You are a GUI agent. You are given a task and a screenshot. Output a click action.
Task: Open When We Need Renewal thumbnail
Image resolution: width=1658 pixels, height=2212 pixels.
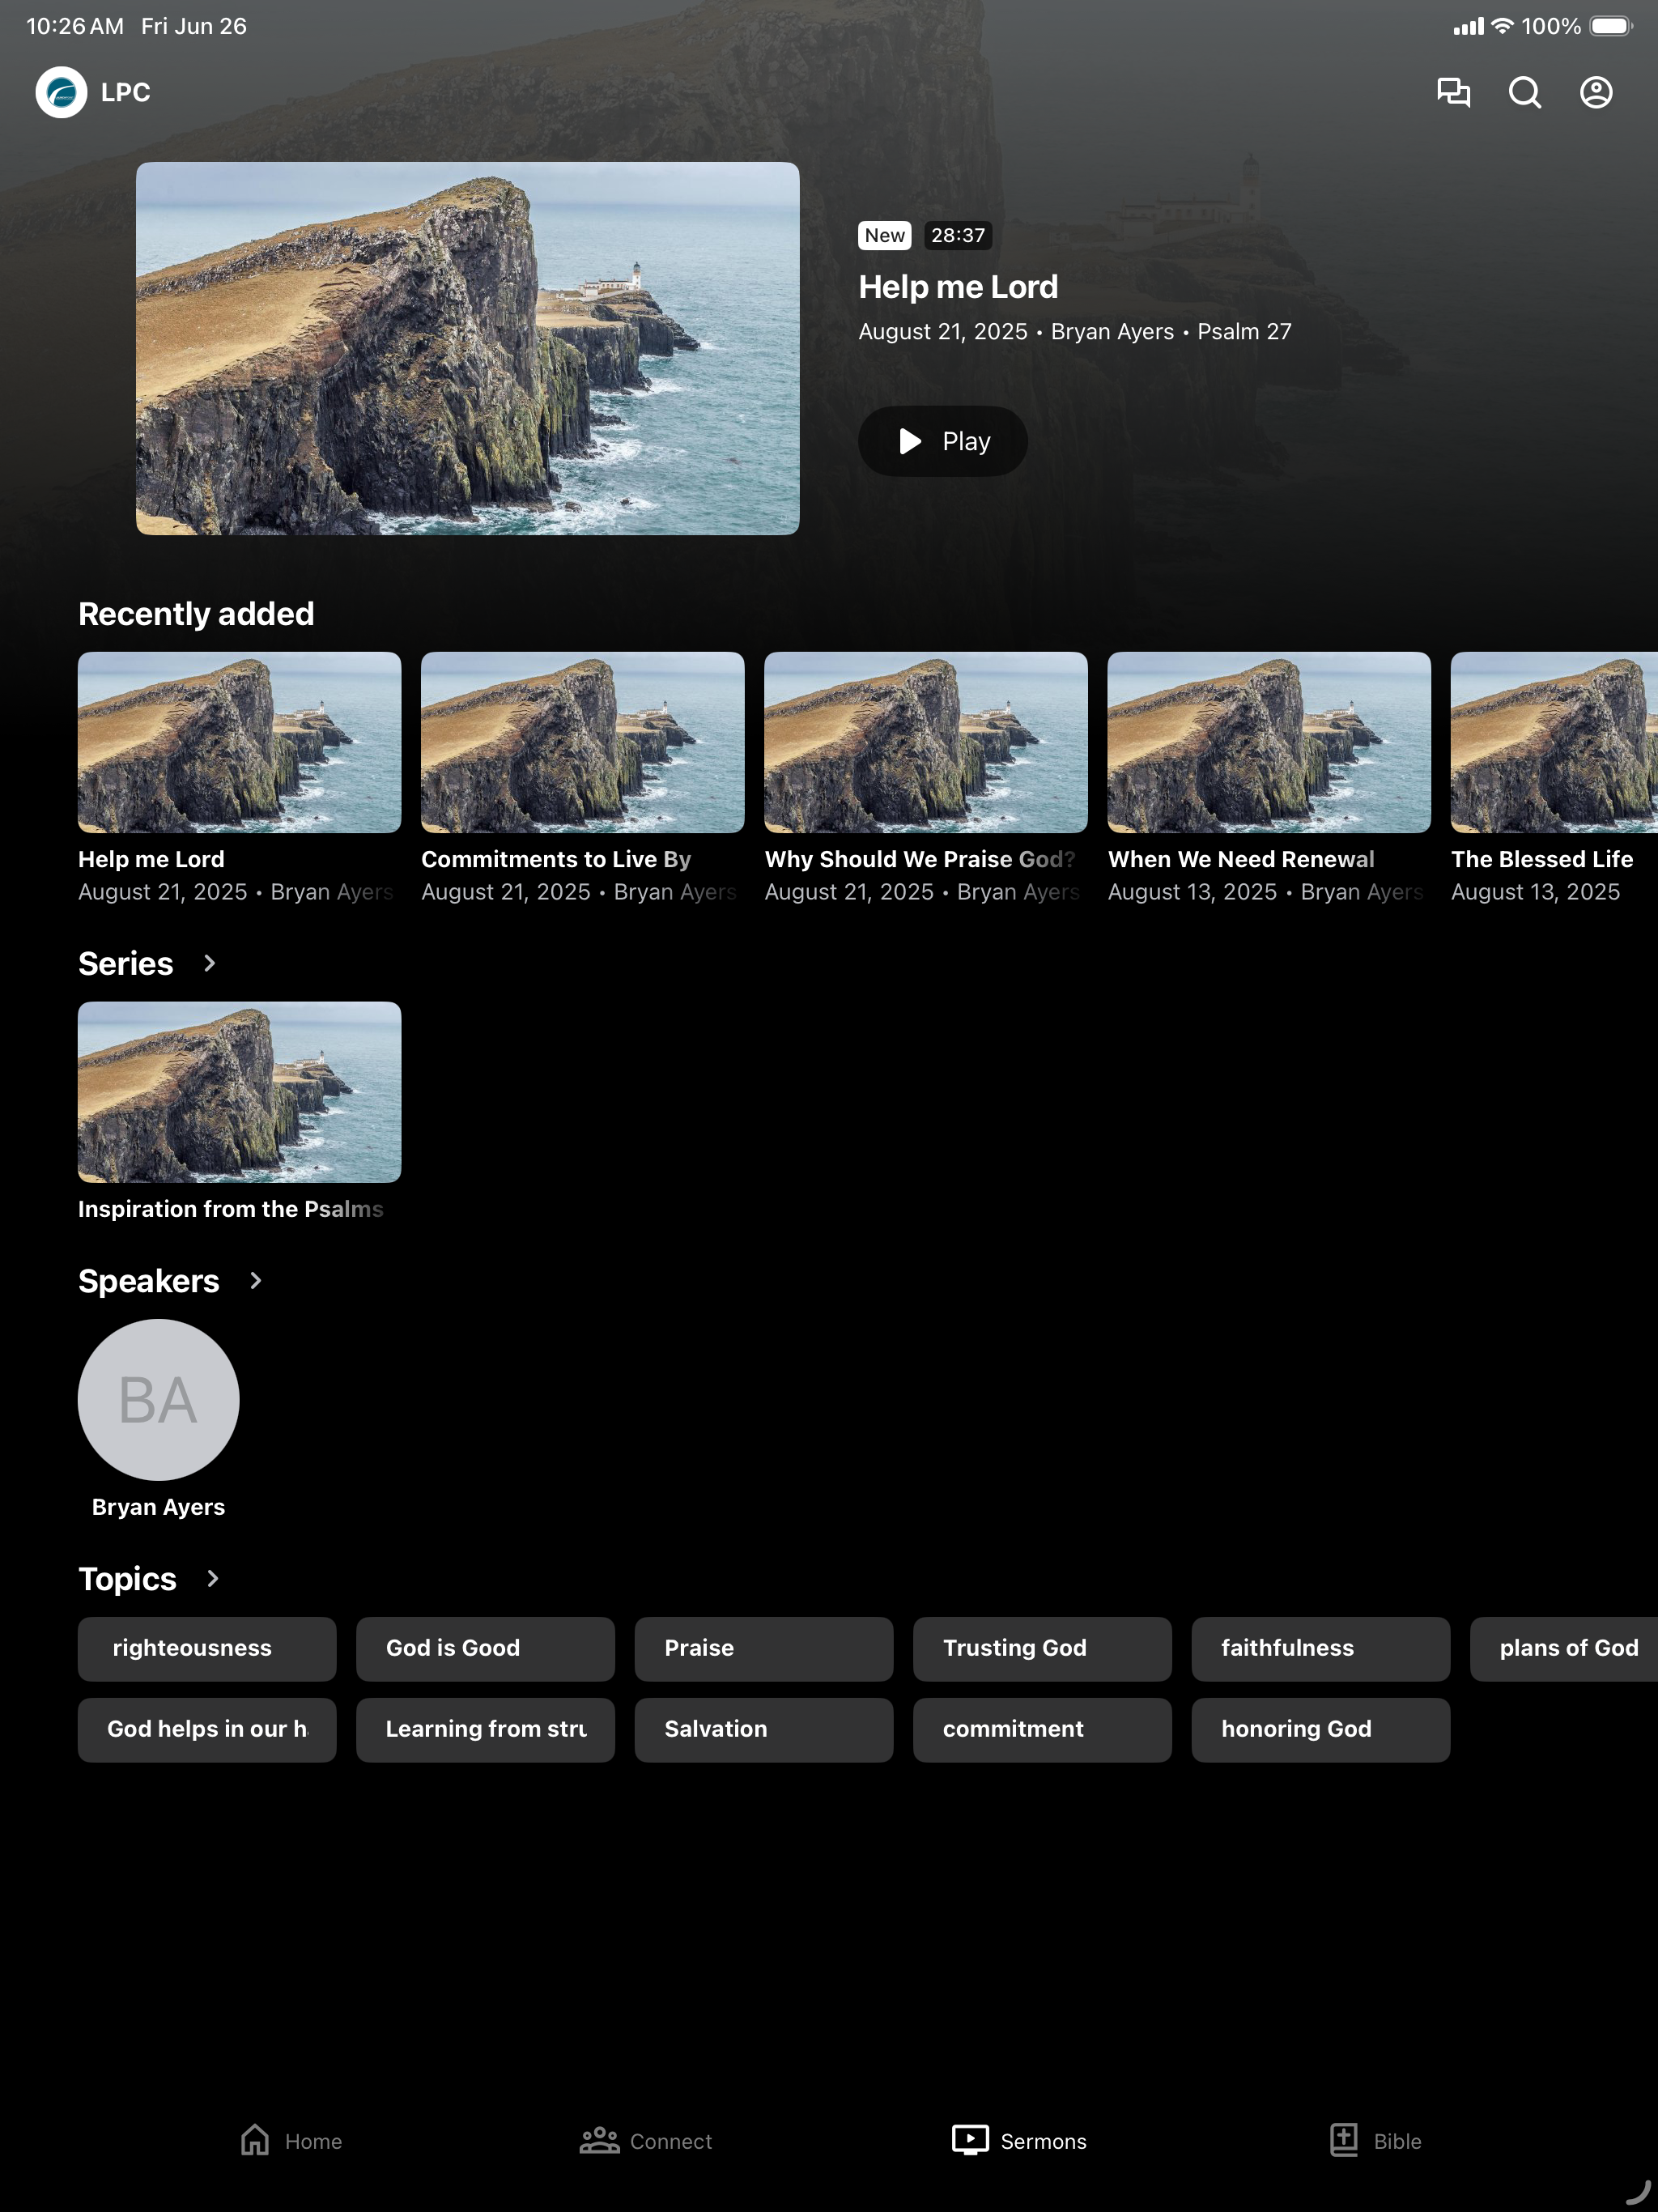click(1268, 742)
